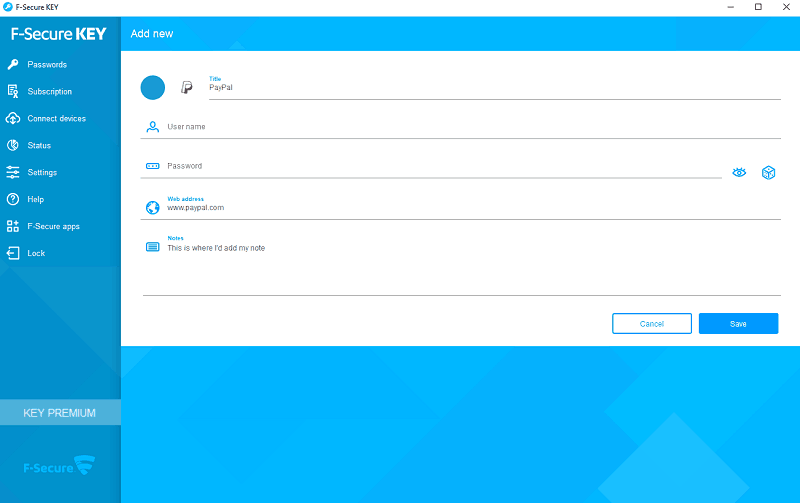Maximize the F-Secure KEY window
This screenshot has width=800, height=503.
pos(758,7)
